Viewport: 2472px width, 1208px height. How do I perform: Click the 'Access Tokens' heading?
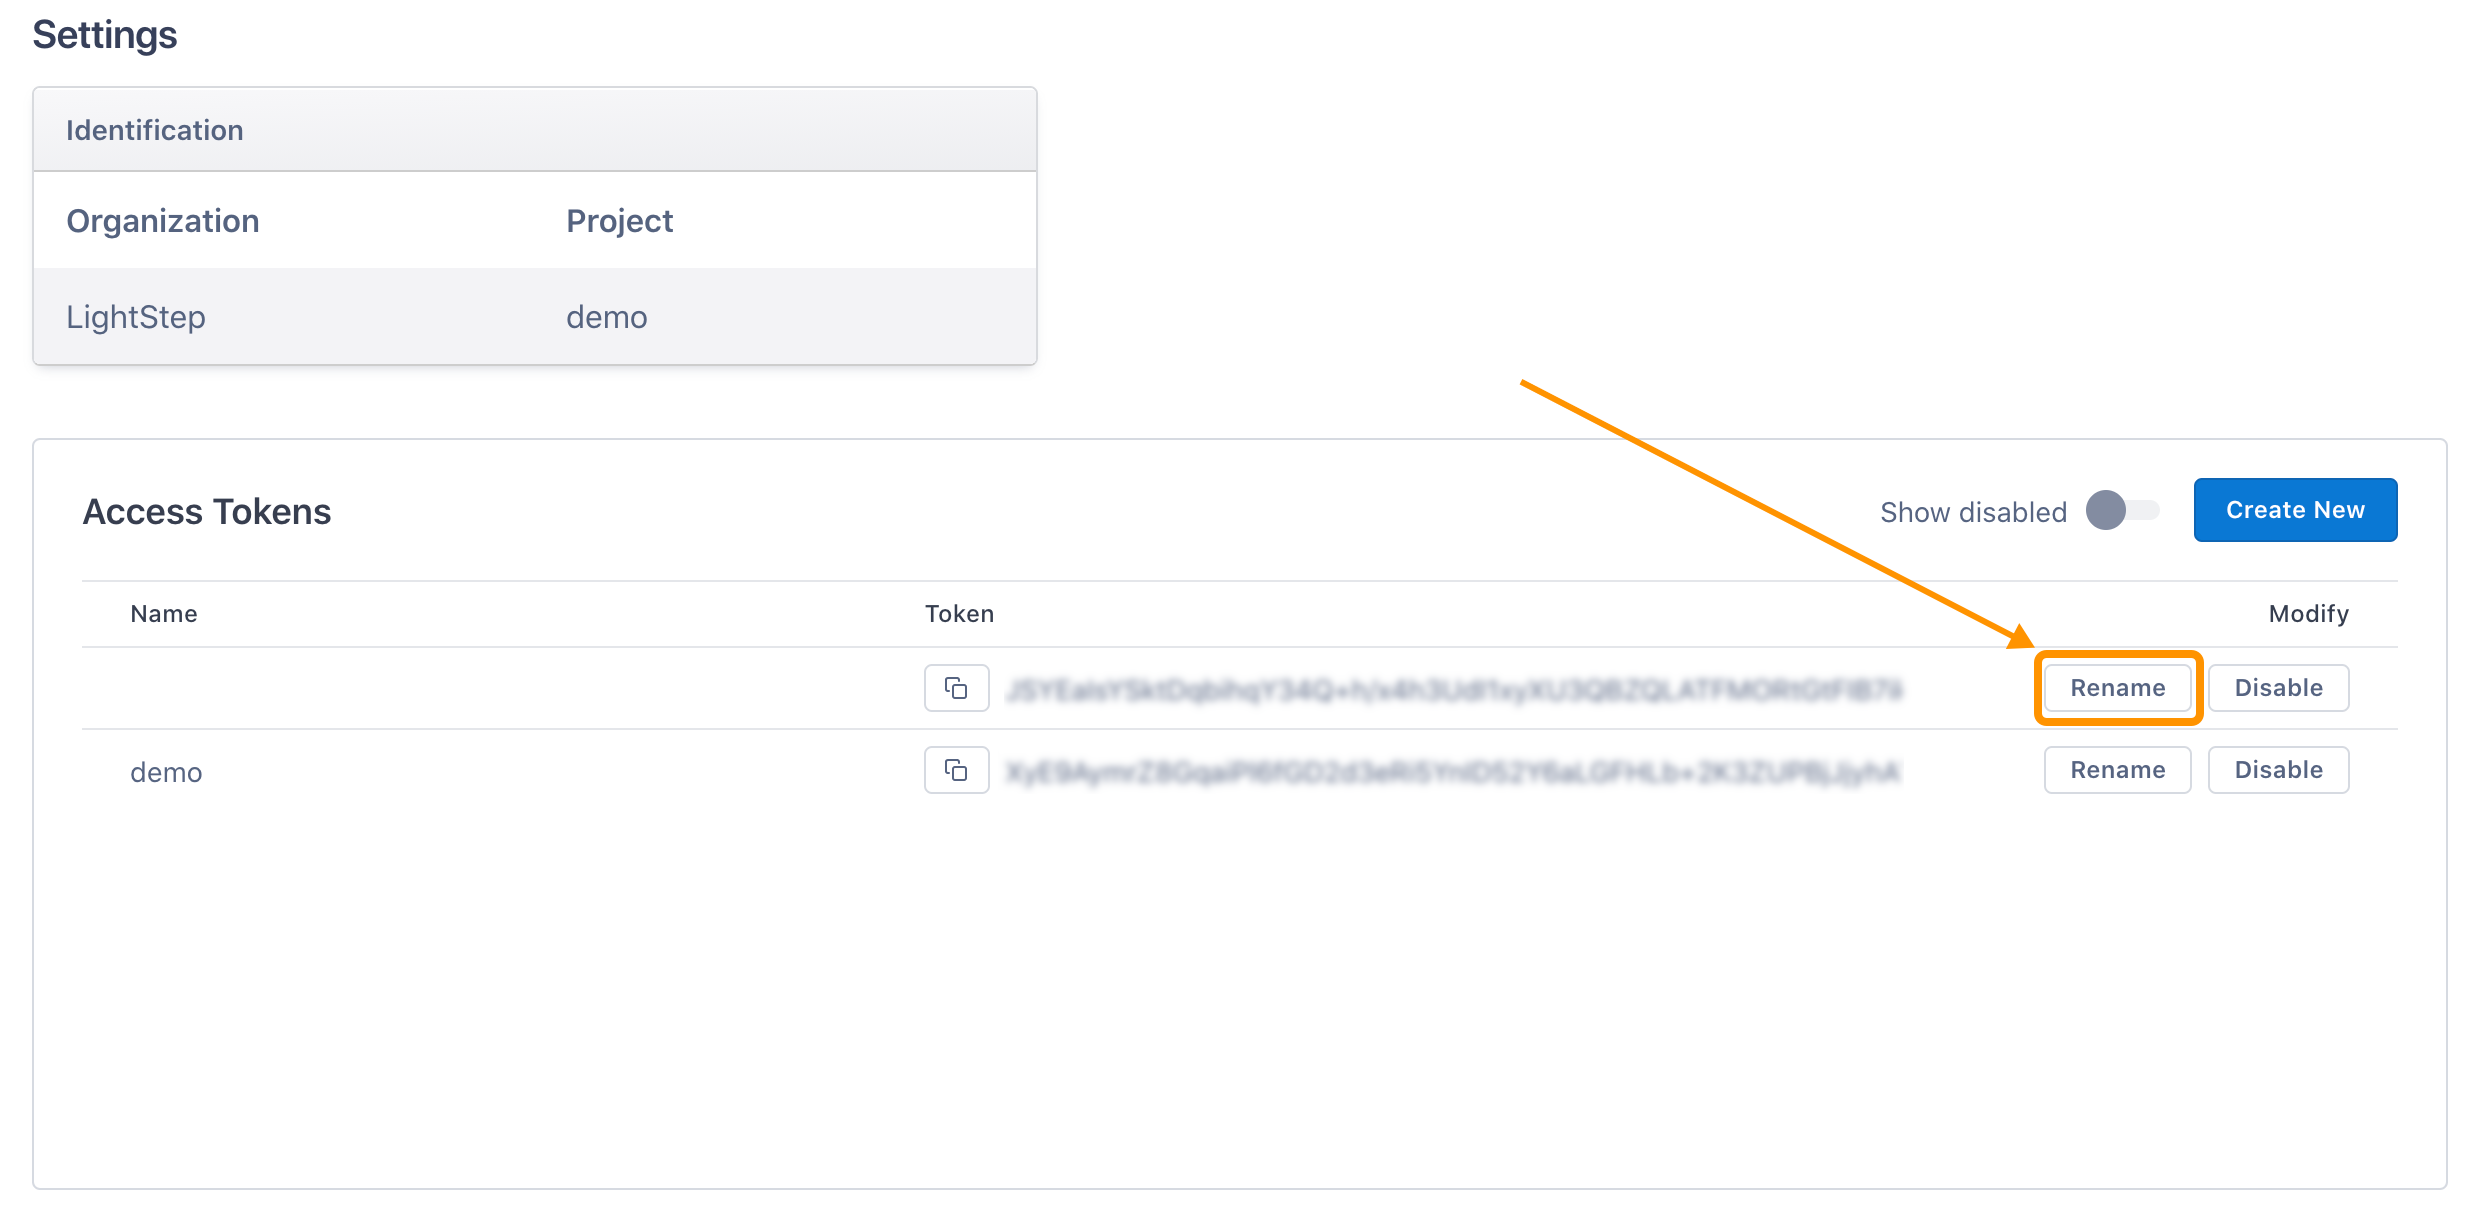click(x=207, y=512)
